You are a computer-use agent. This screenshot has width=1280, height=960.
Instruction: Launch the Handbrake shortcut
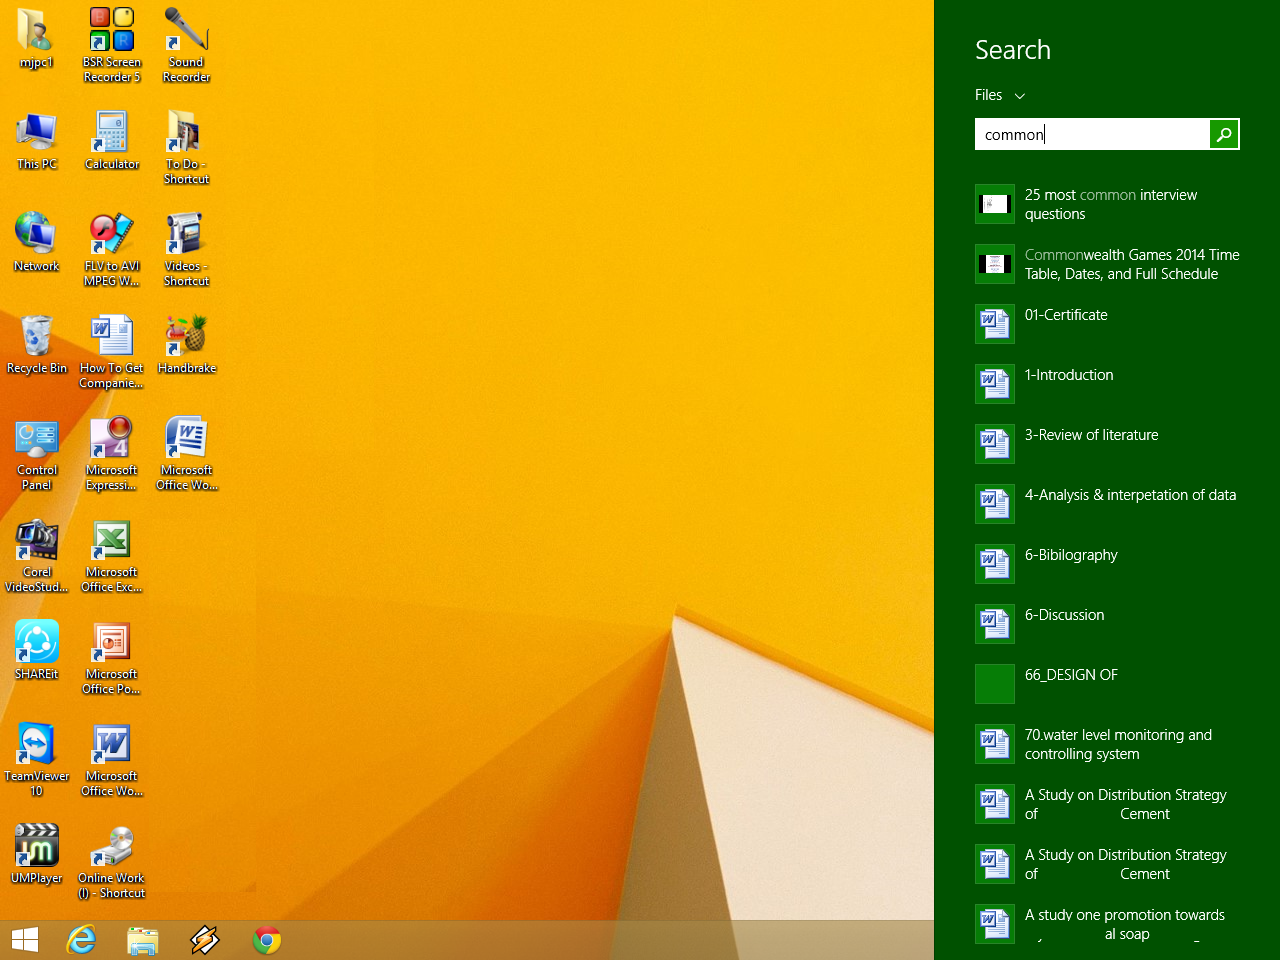pos(186,345)
